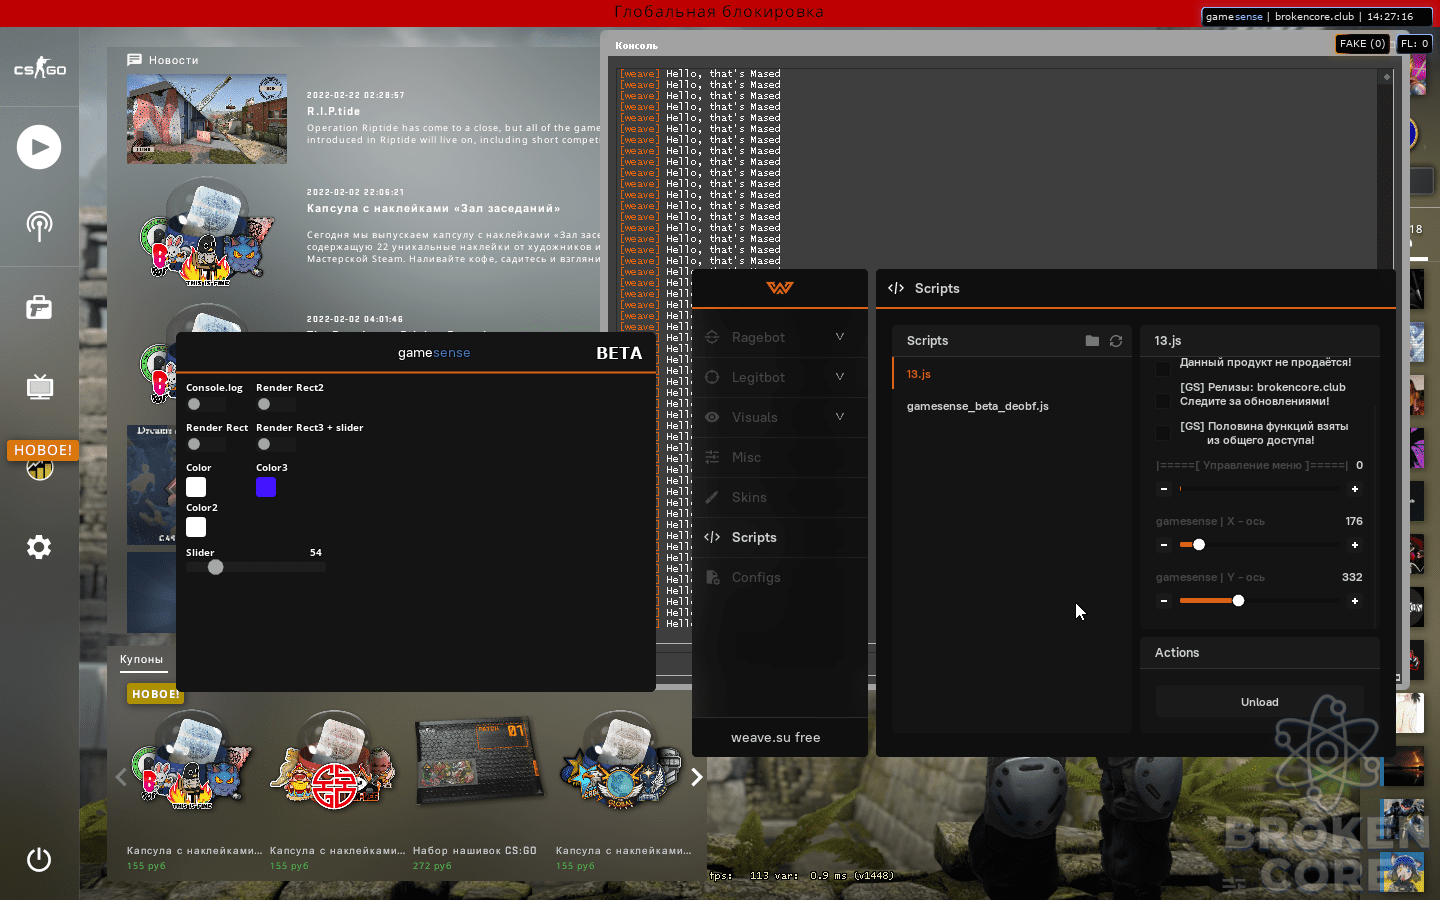Screen dimensions: 1440x900
Task: Click the news speech bubble icon
Action: [134, 60]
